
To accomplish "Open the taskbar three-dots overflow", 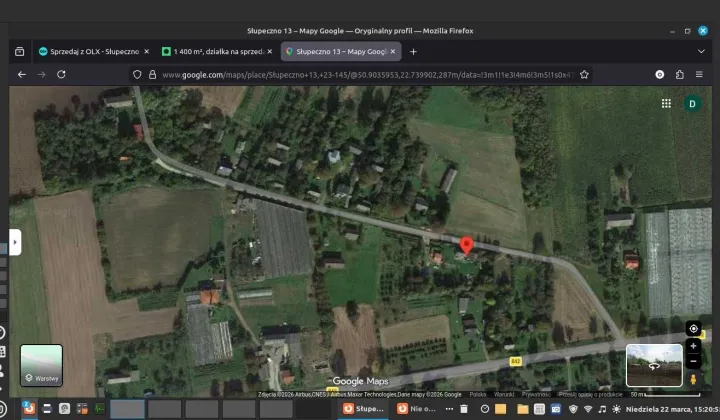I will (x=449, y=409).
